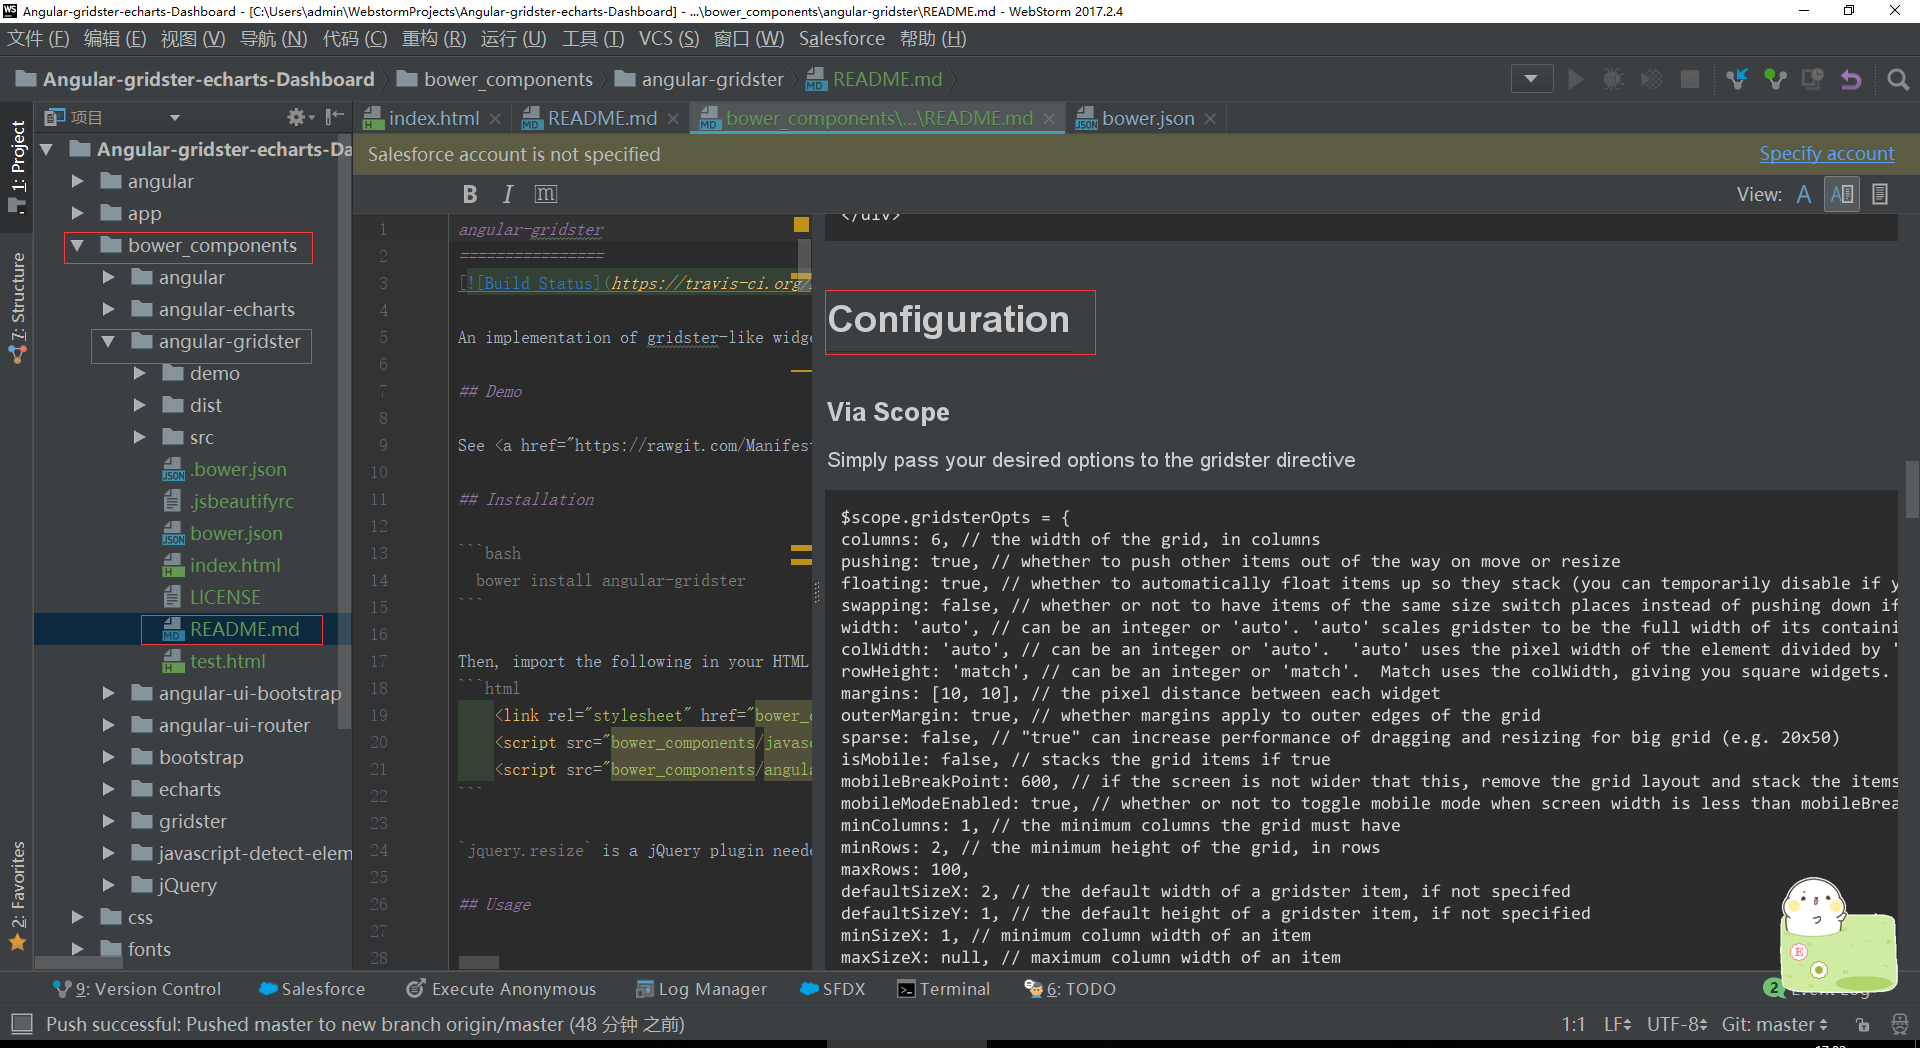
Task: Open Salesforce tool window
Action: (312, 989)
